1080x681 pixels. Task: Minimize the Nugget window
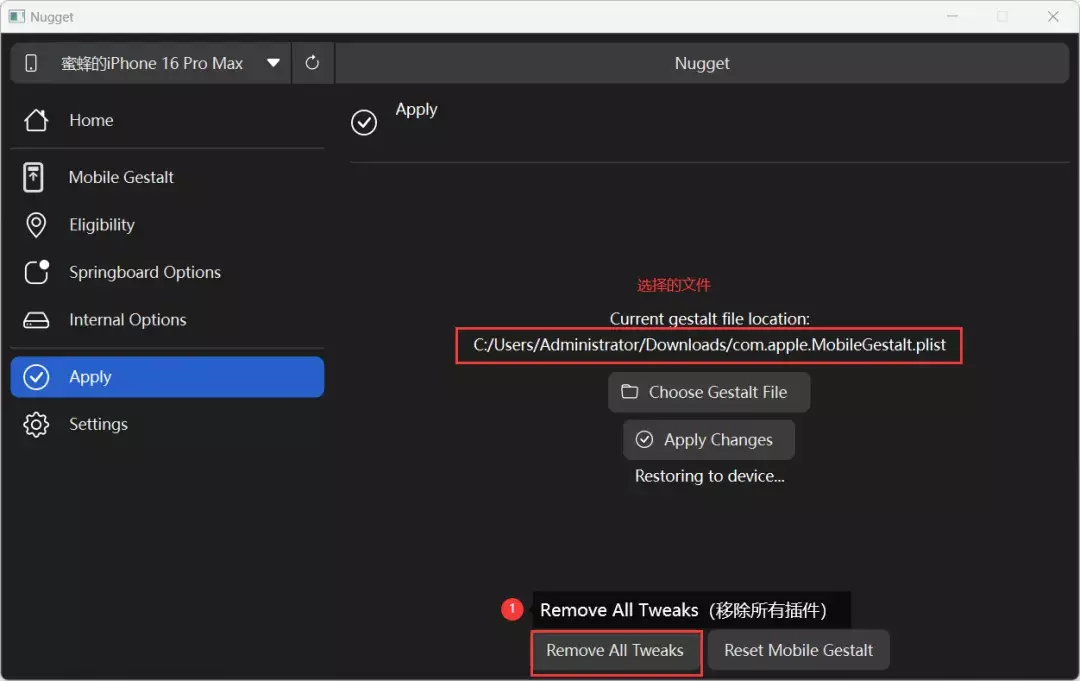coord(952,17)
